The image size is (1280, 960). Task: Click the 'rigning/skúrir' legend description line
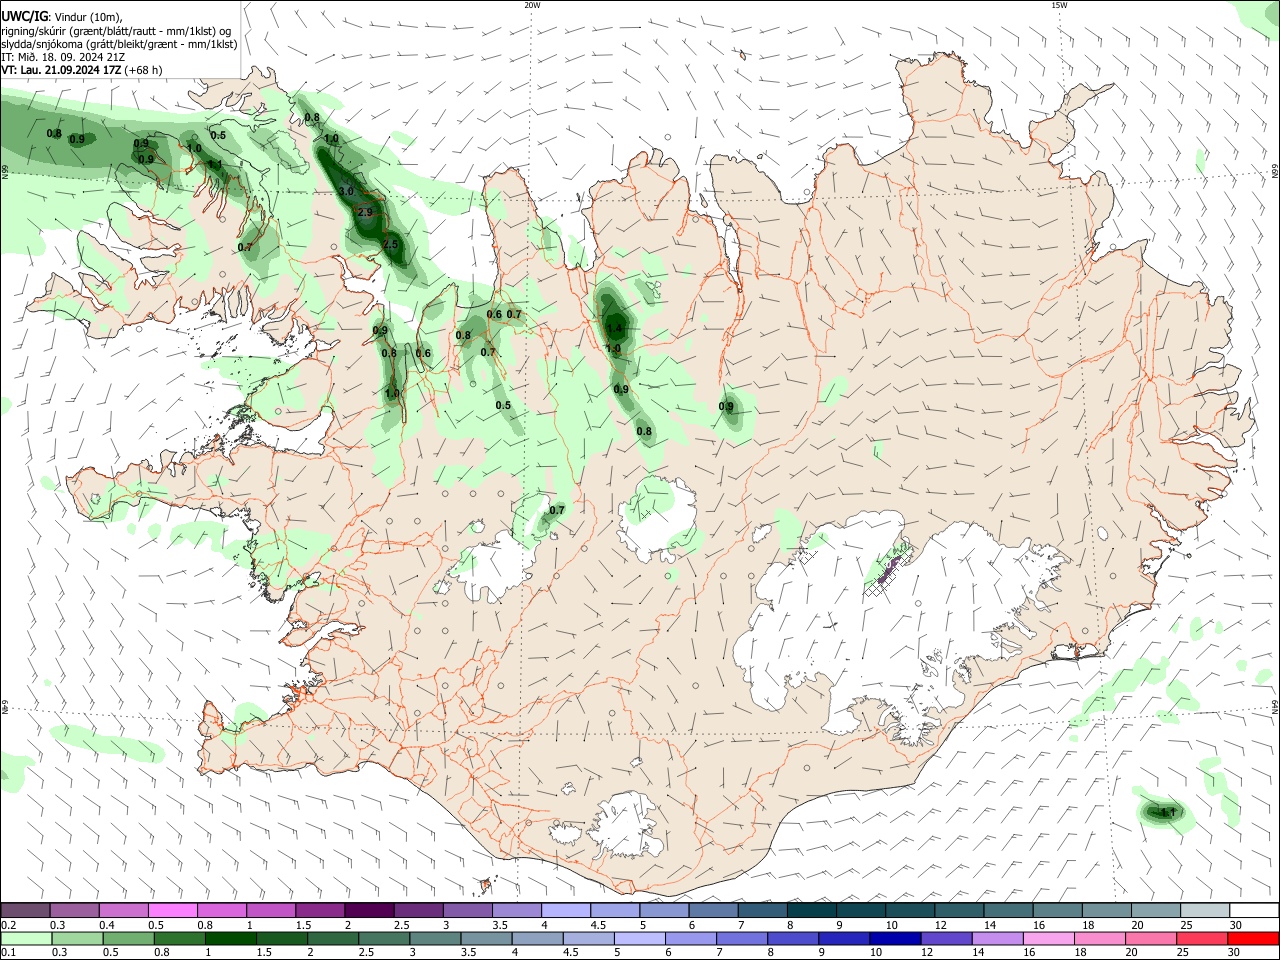(x=115, y=31)
